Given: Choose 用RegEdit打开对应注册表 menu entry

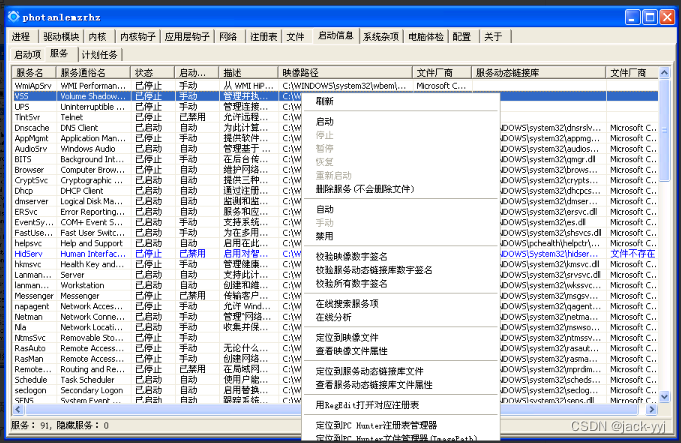Looking at the screenshot, I should (400, 405).
